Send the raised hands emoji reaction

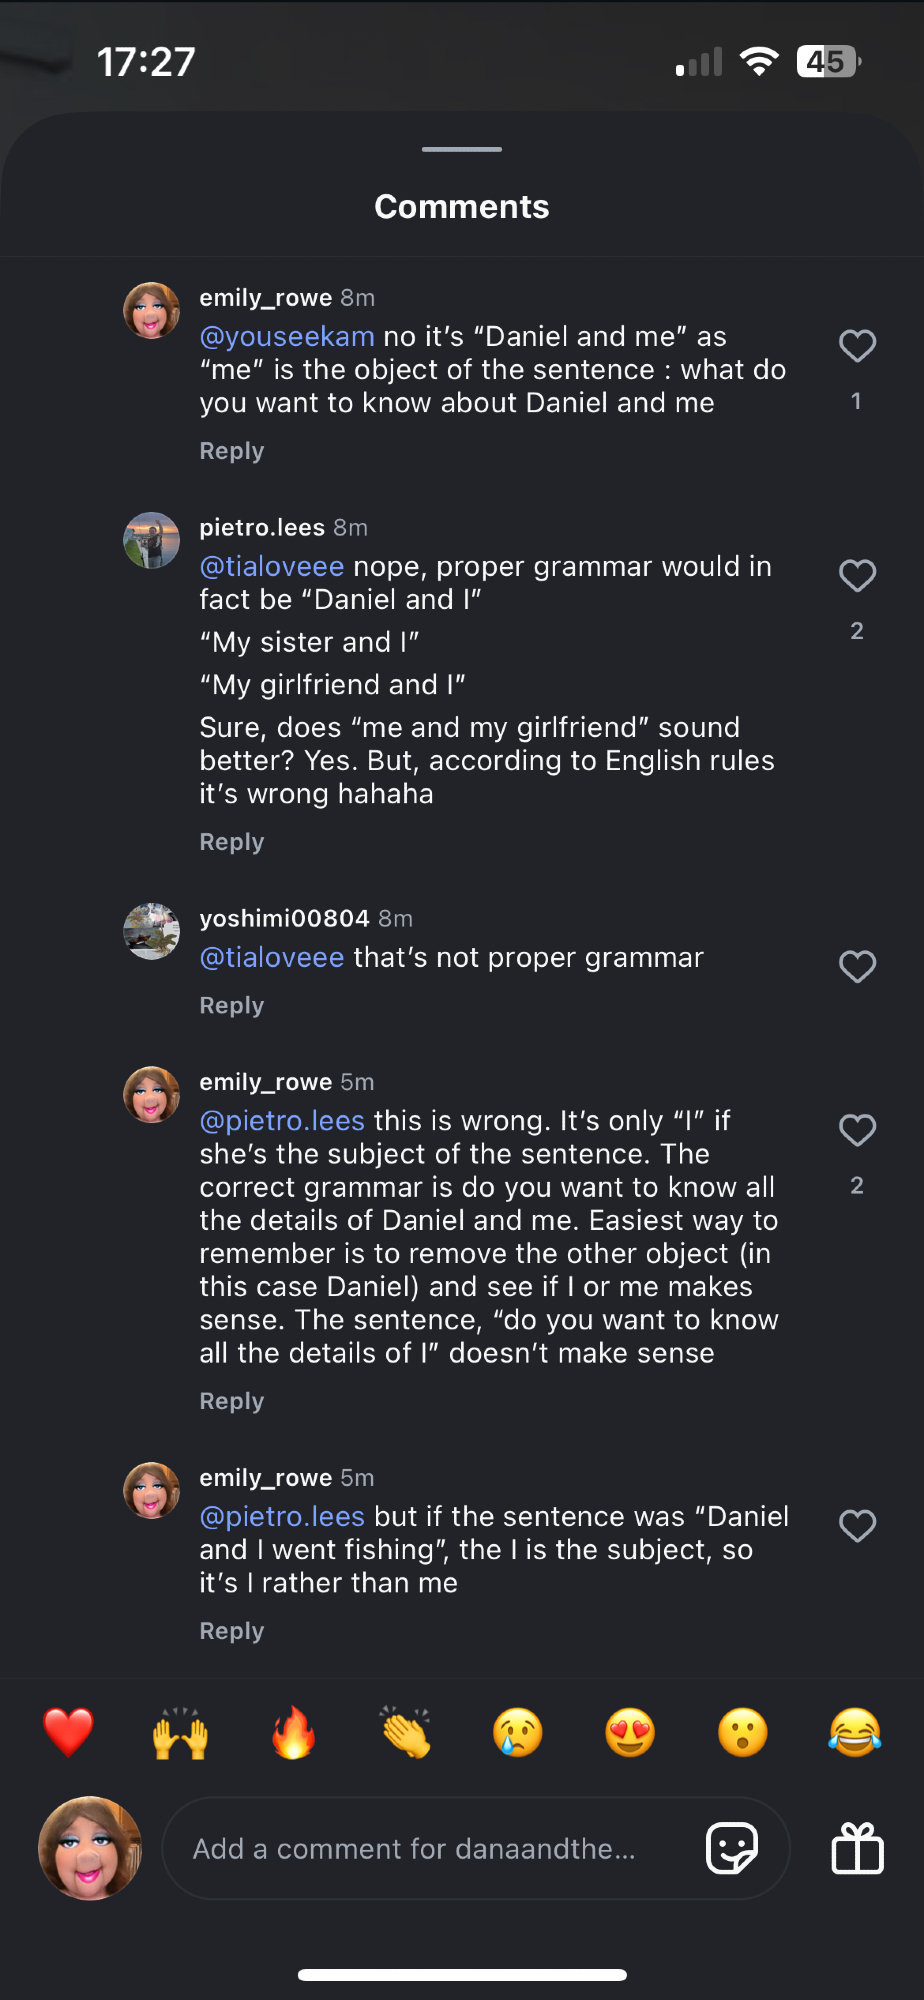click(x=181, y=1733)
